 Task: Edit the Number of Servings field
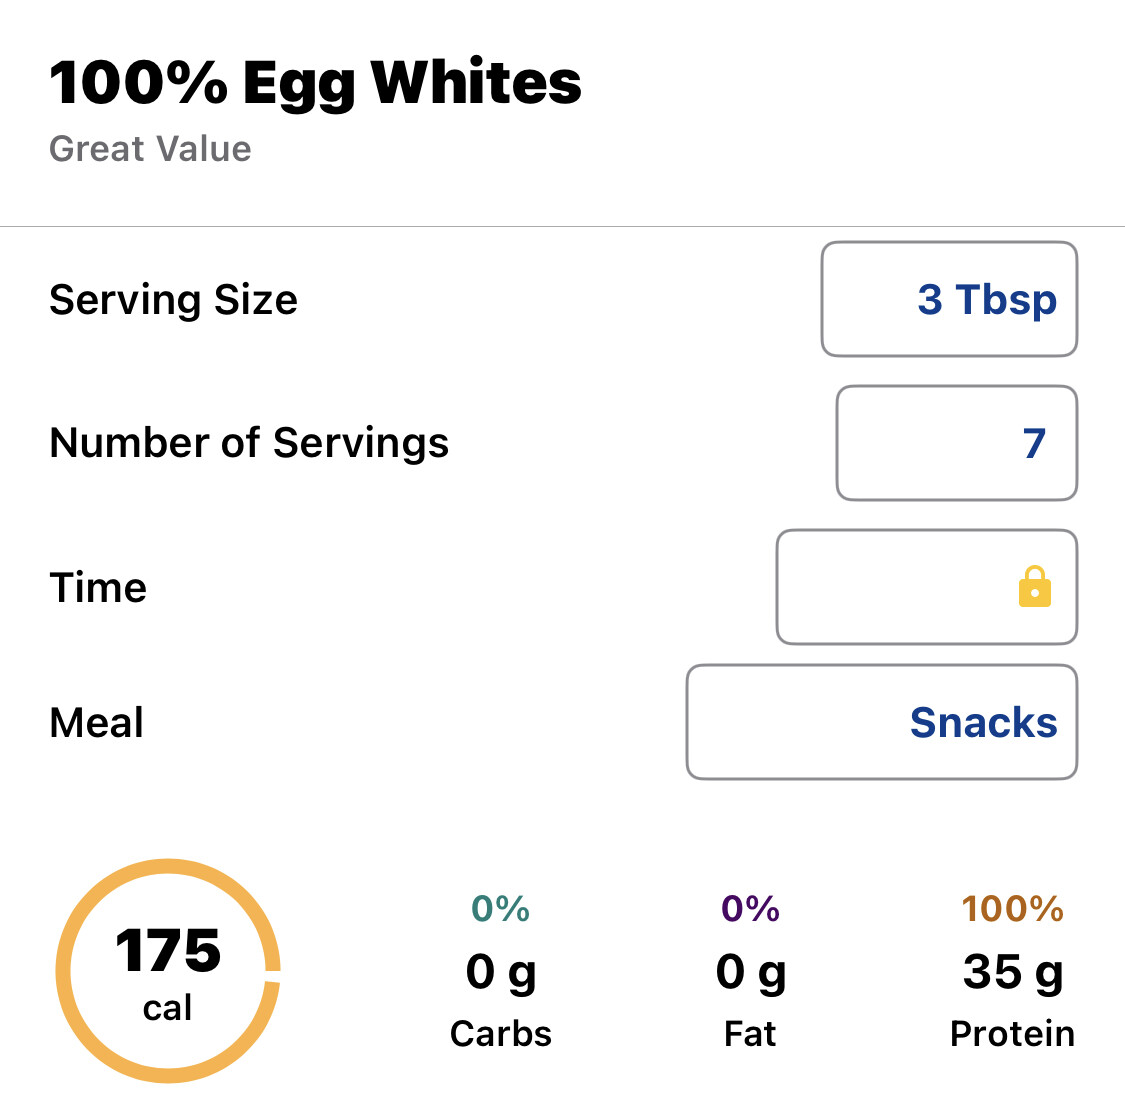point(956,443)
